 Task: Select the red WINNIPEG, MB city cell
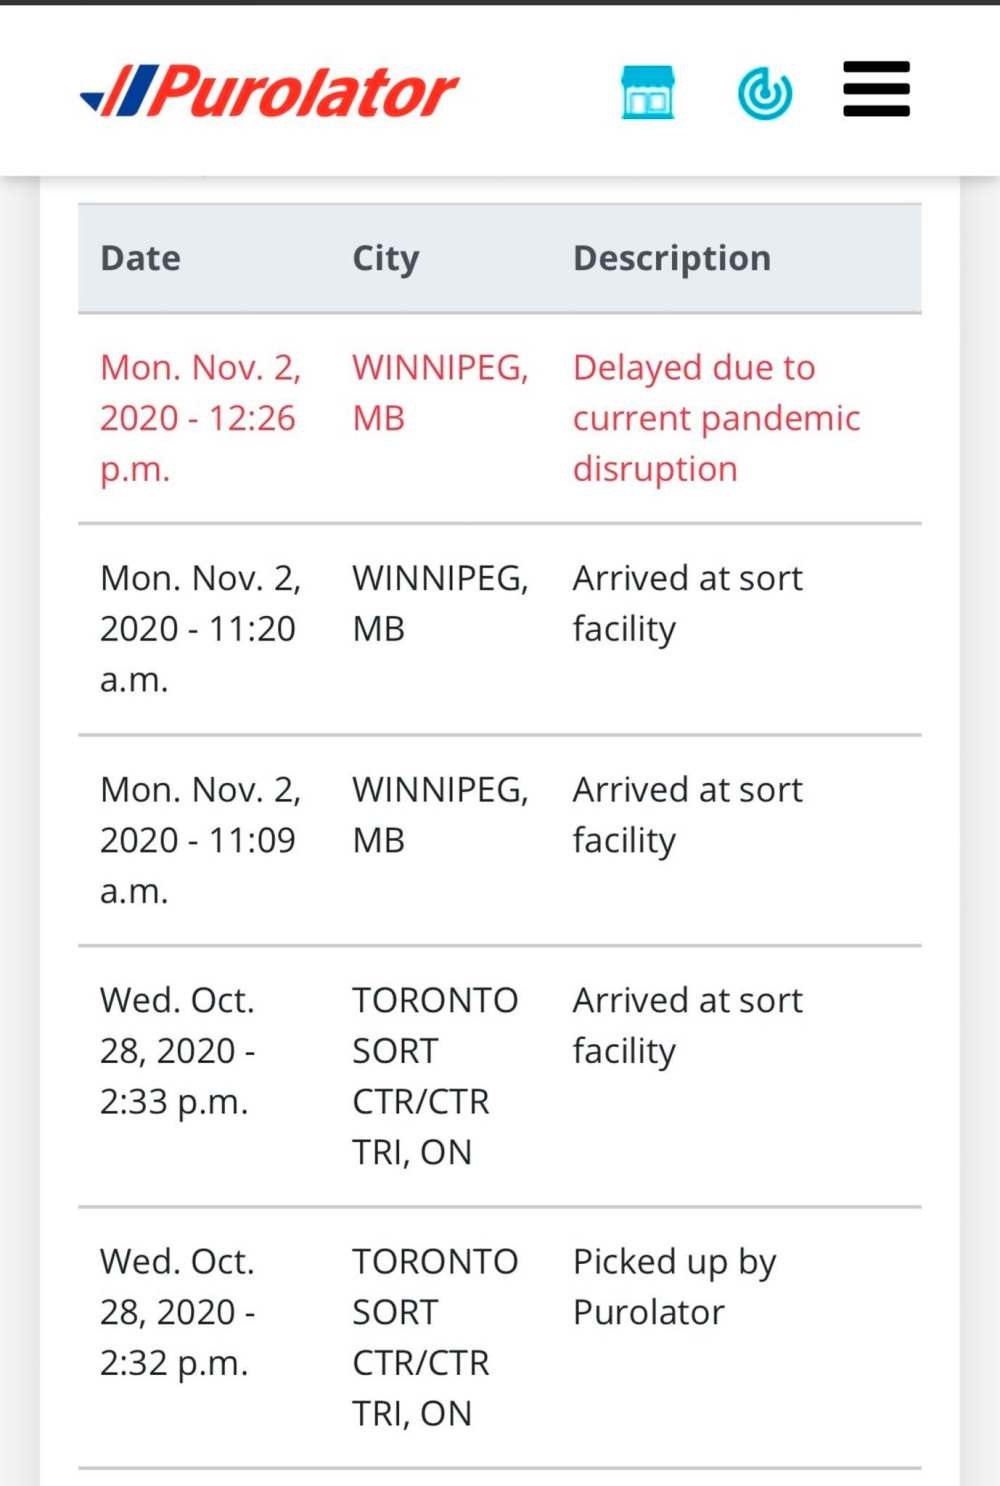tap(440, 392)
